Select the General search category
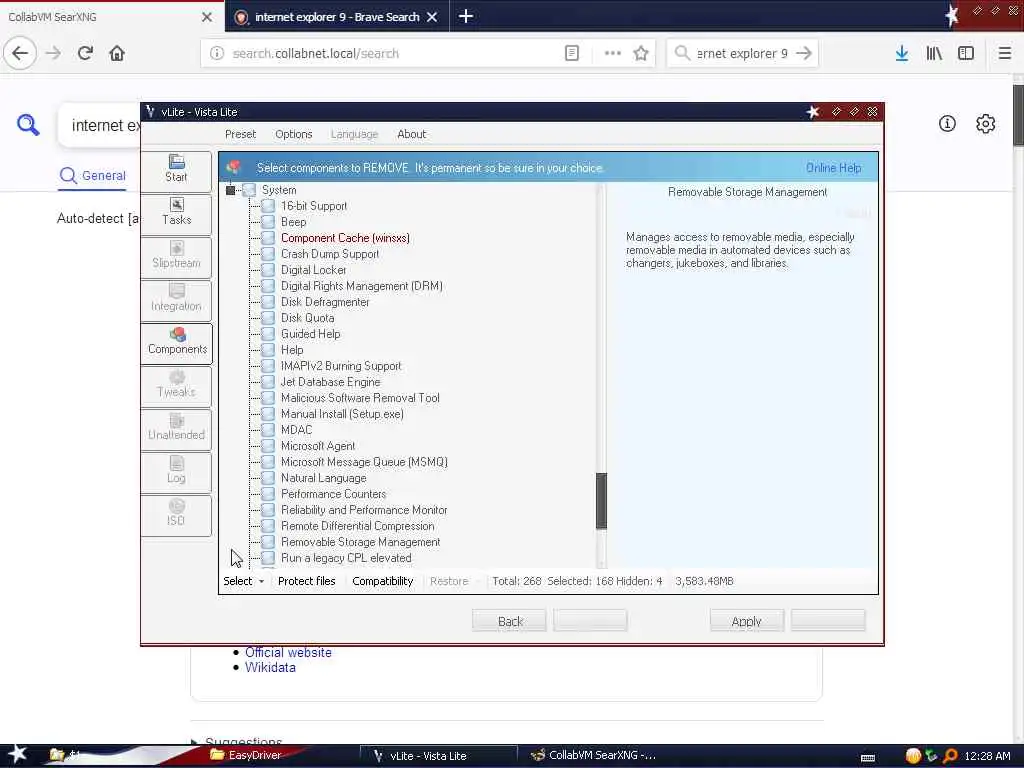 point(92,176)
